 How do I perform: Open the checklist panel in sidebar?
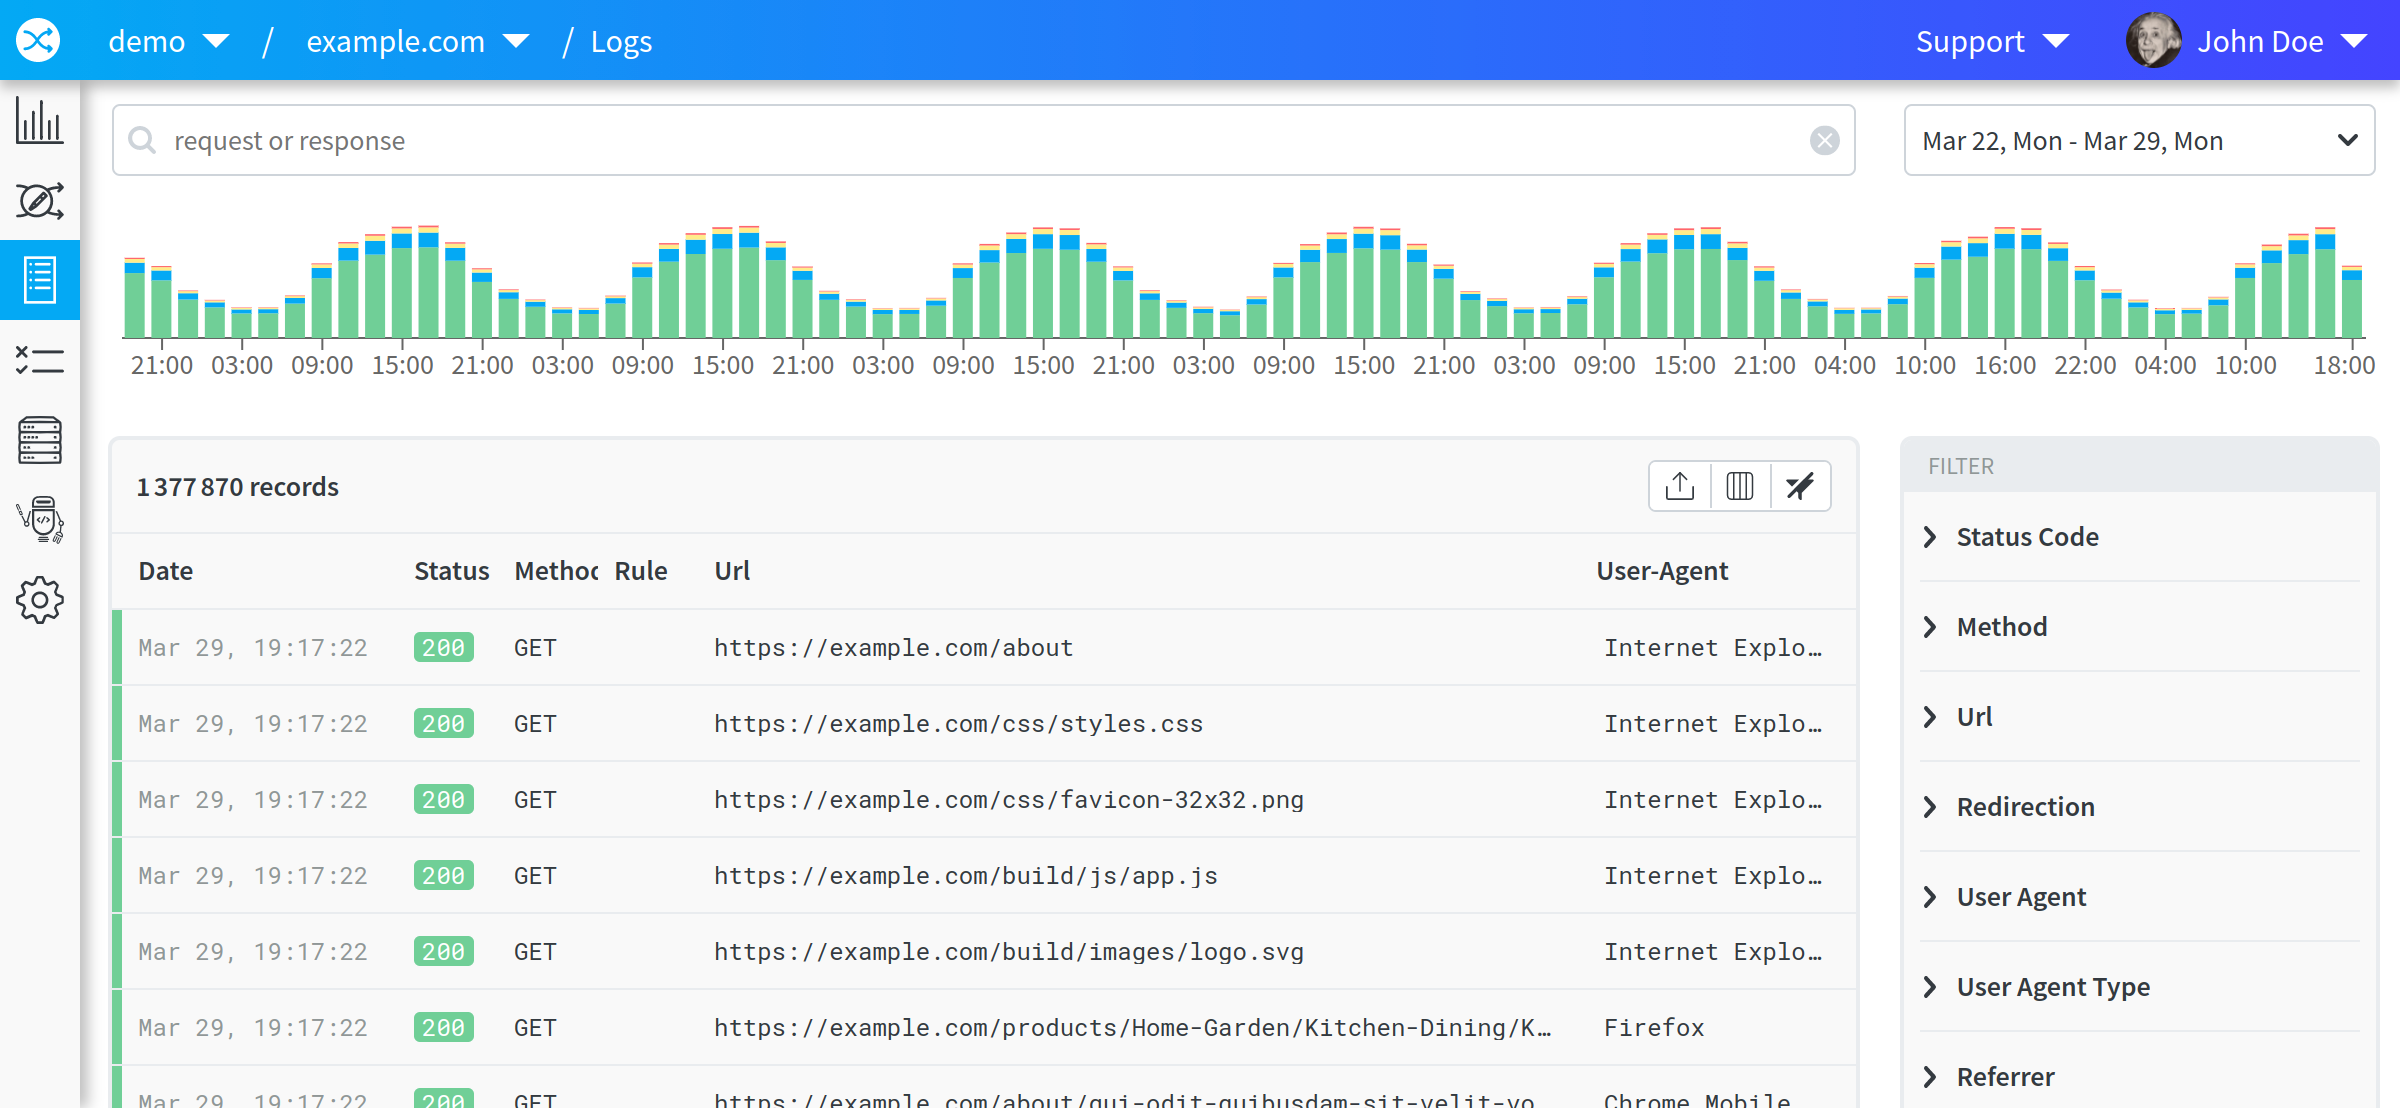point(40,361)
